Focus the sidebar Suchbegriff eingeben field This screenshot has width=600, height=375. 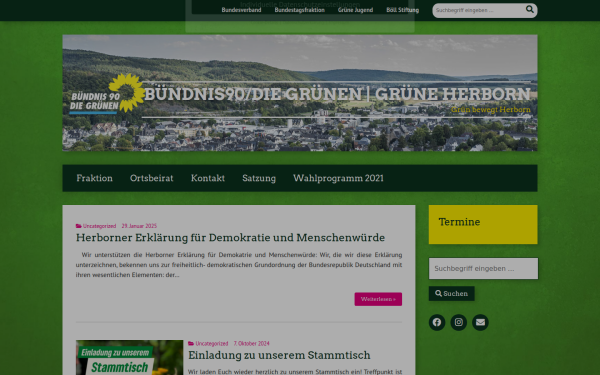pyautogui.click(x=483, y=269)
